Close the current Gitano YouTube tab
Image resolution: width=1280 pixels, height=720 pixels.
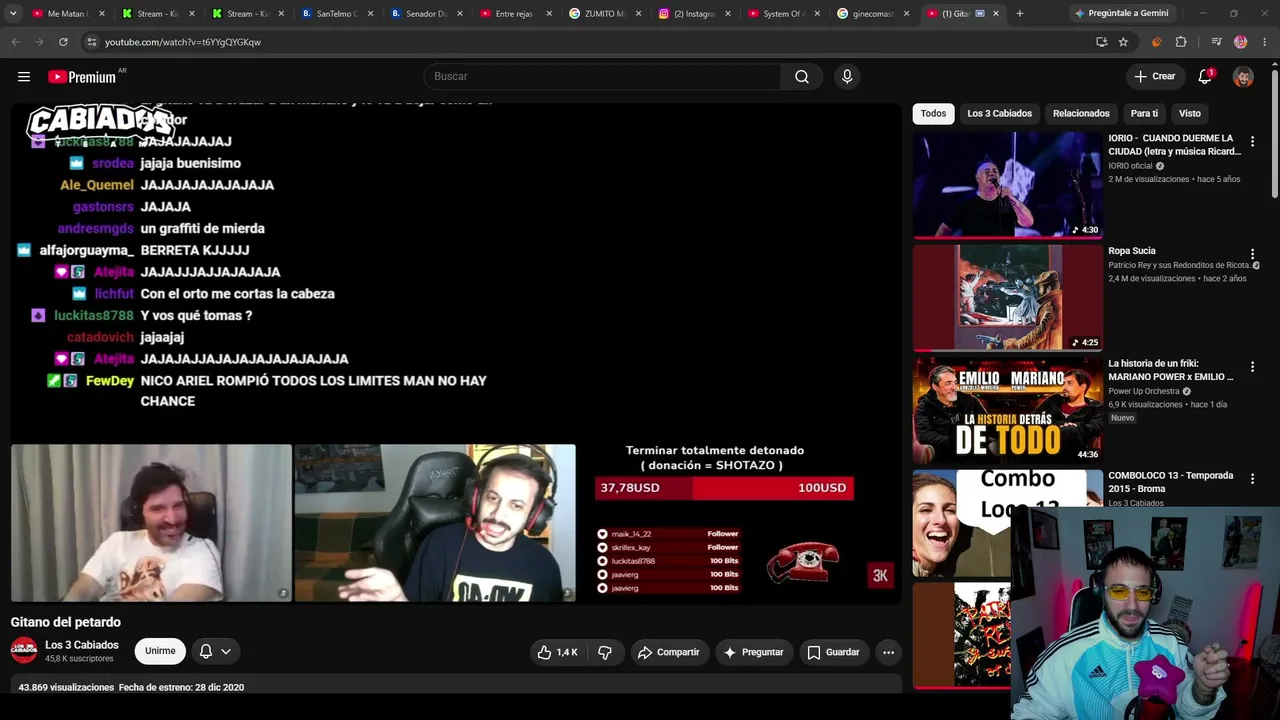click(x=996, y=14)
